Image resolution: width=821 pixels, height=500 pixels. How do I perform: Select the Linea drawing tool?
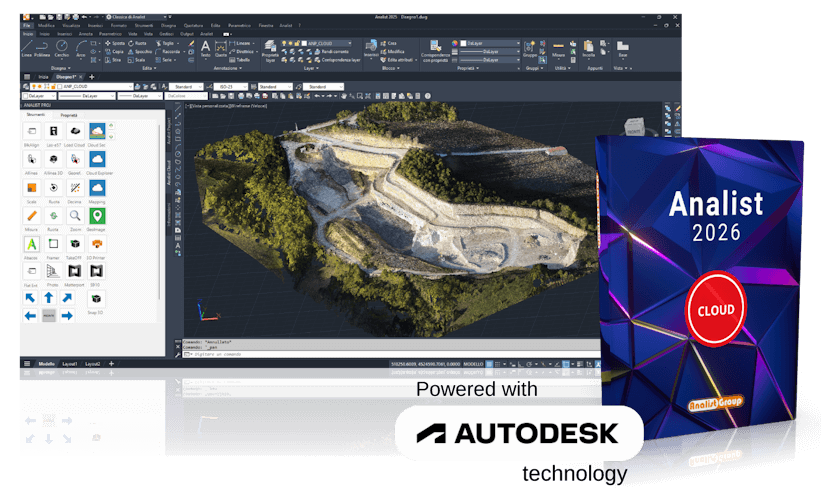point(27,48)
